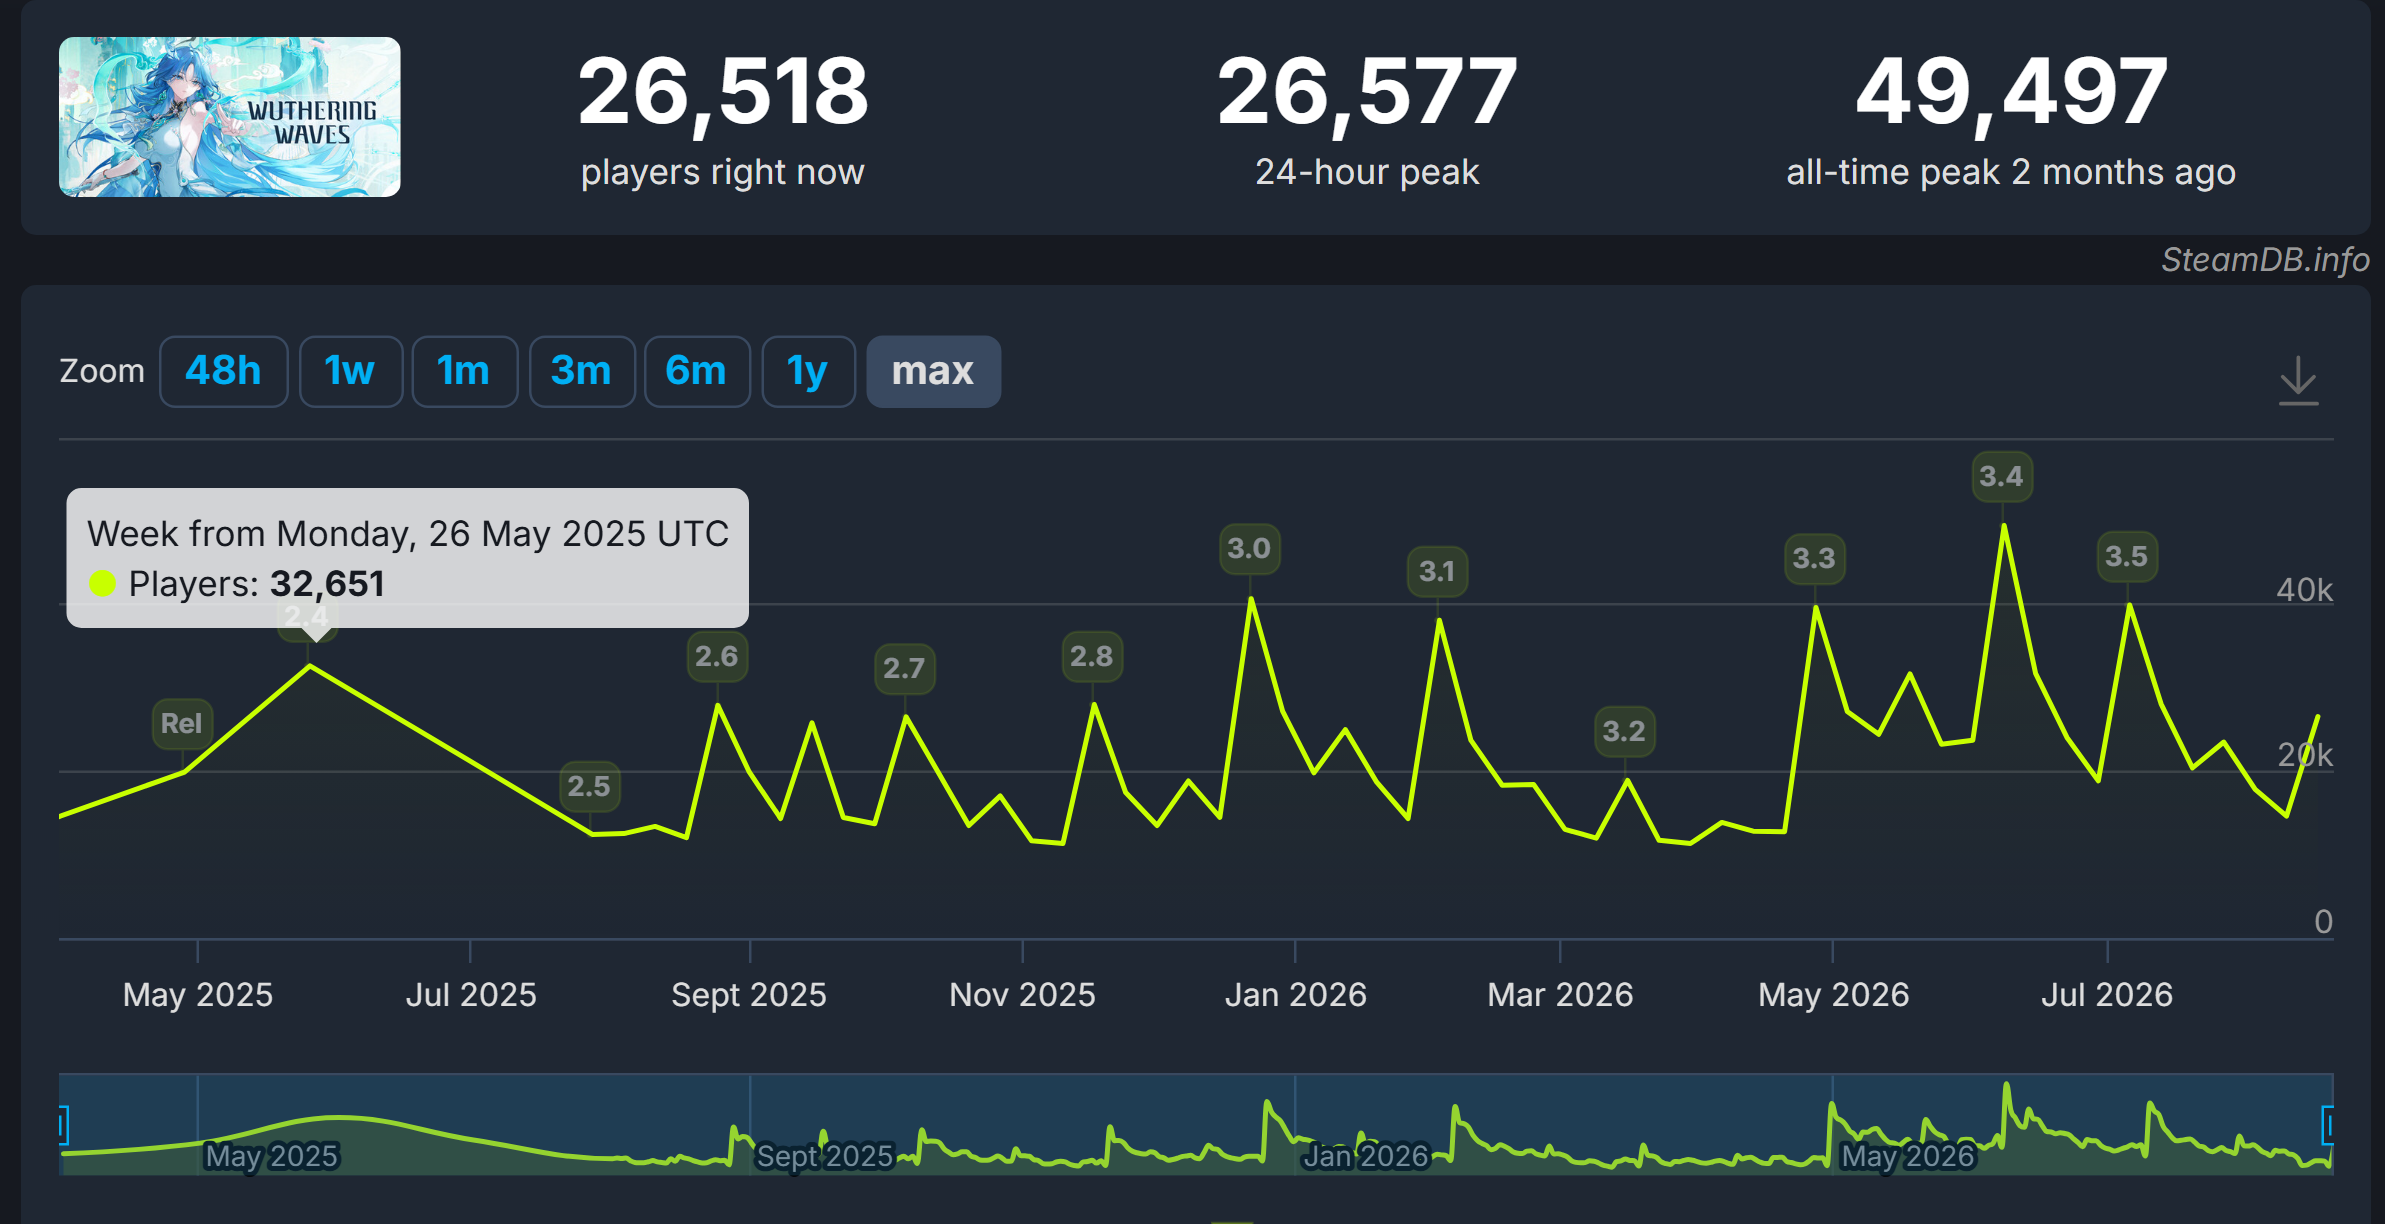Set zoom range to 3m
The height and width of the screenshot is (1224, 2385).
(x=581, y=371)
